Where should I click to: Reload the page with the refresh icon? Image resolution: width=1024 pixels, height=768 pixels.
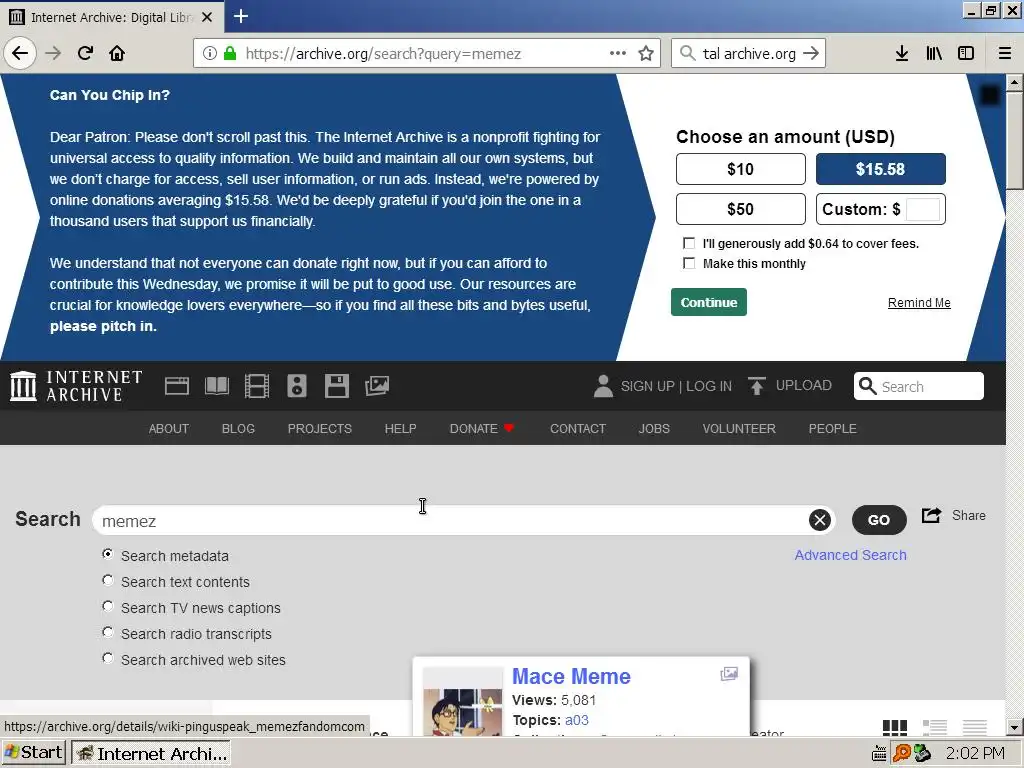85,53
